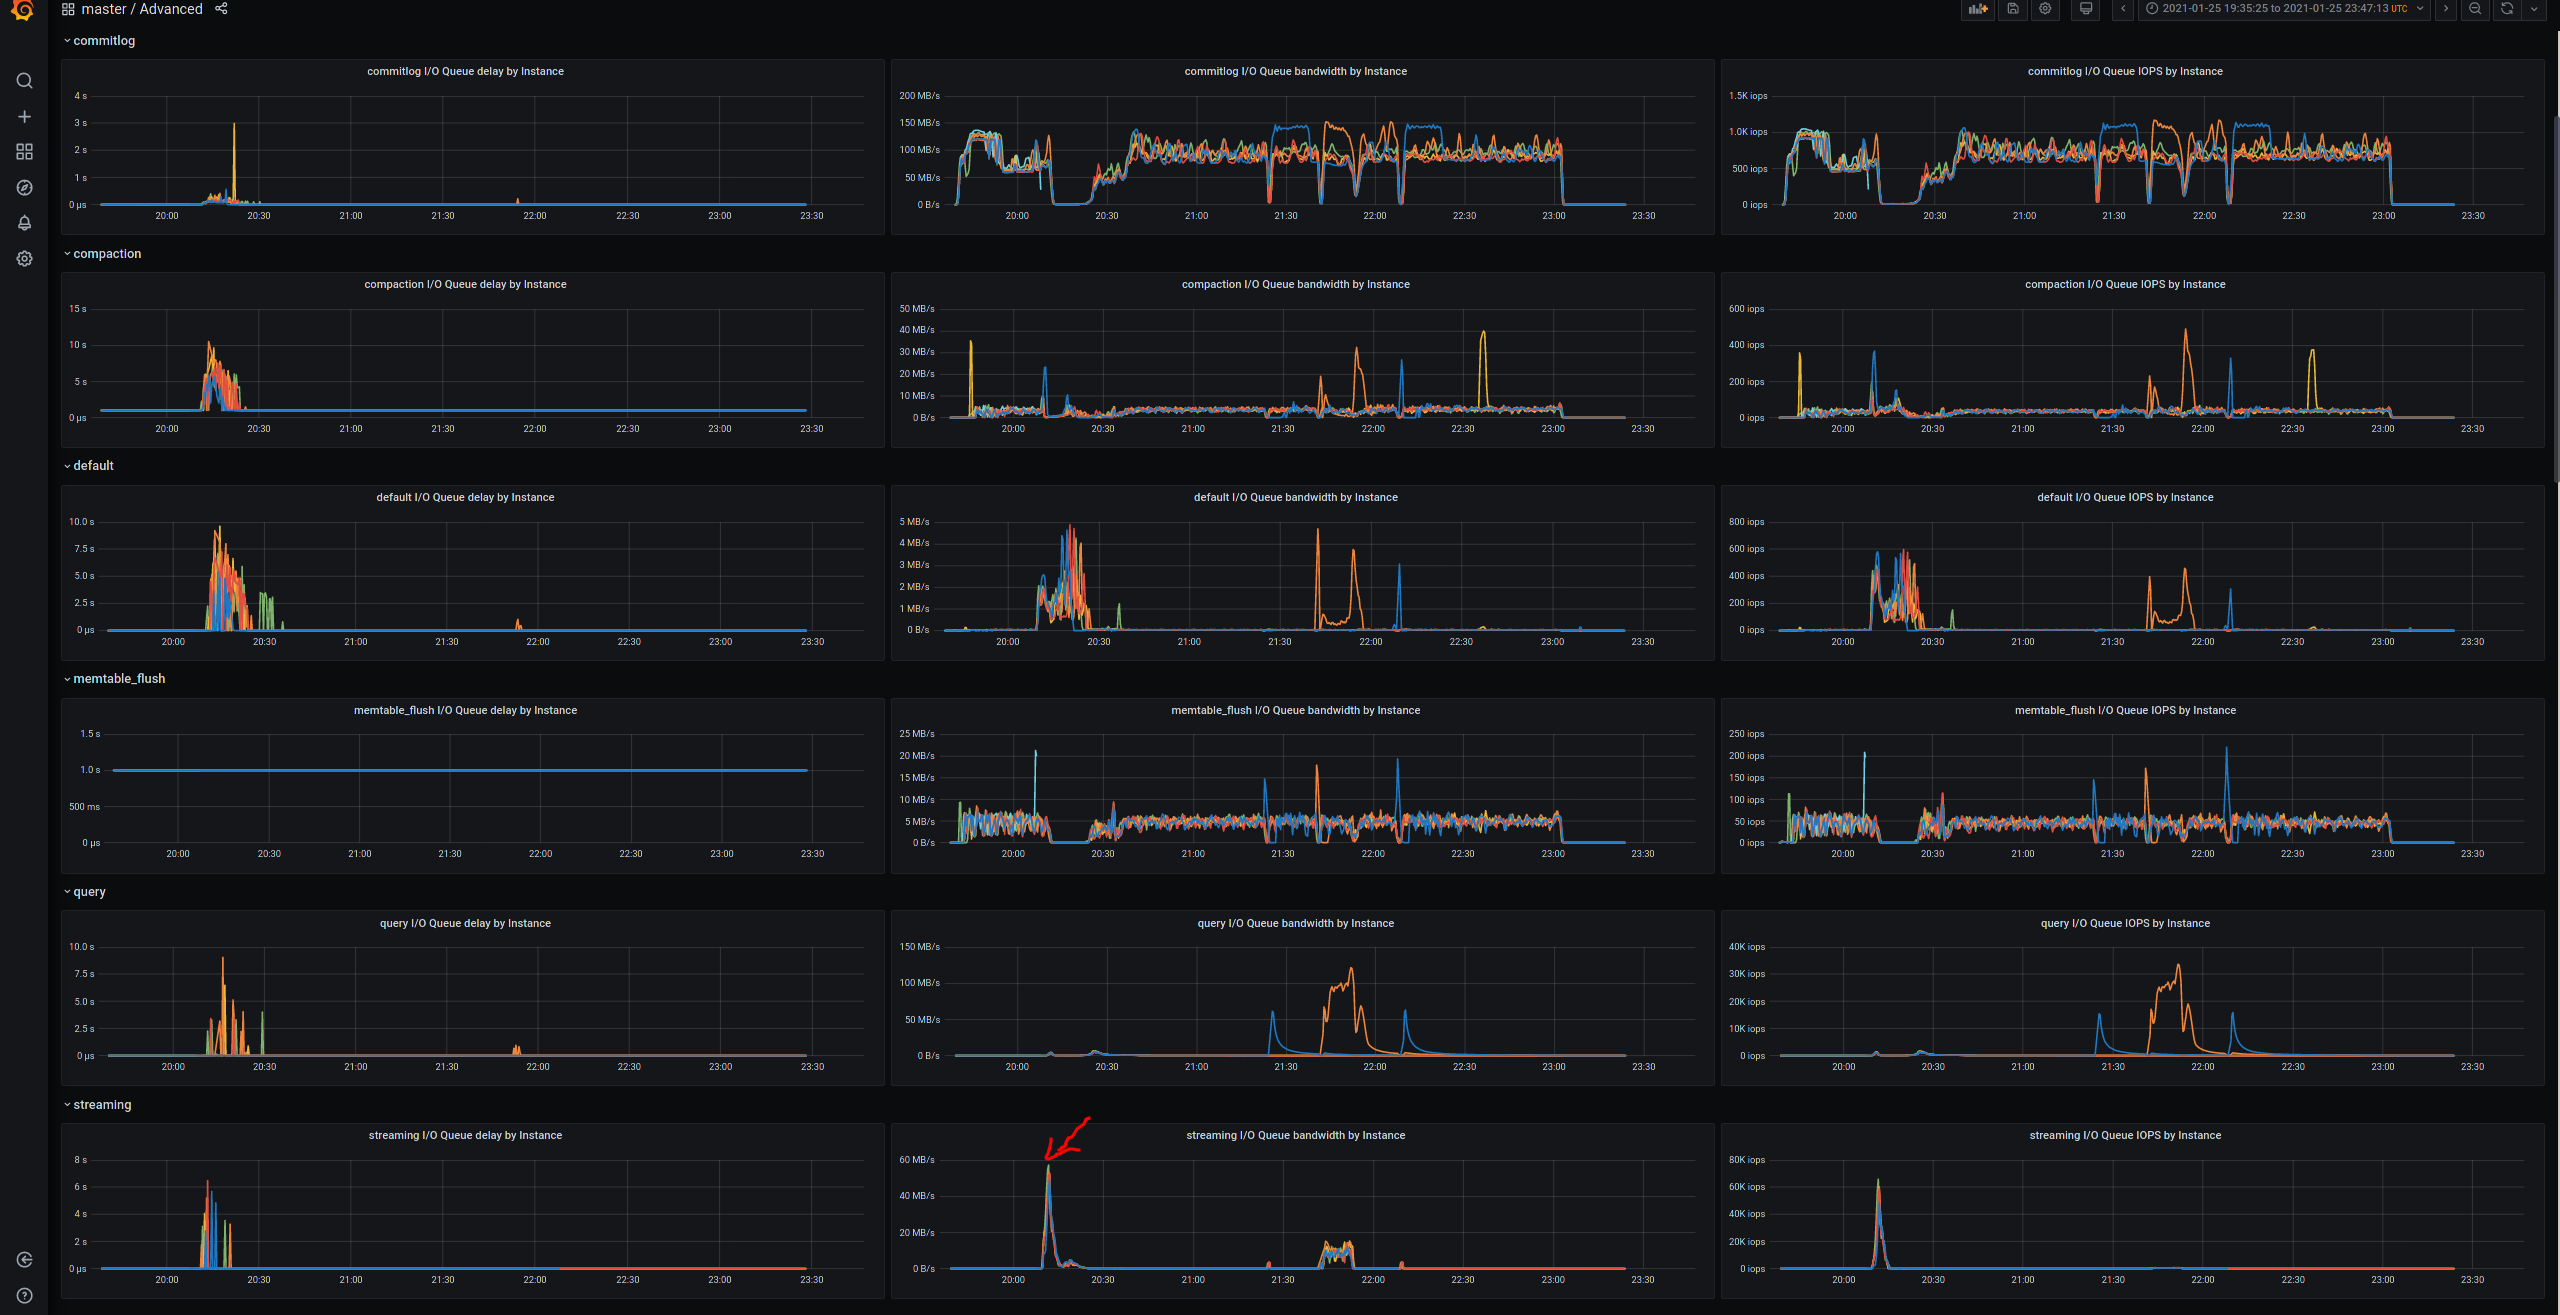Open commitlog I/O Queue IOPS panel menu

pyautogui.click(x=2125, y=72)
